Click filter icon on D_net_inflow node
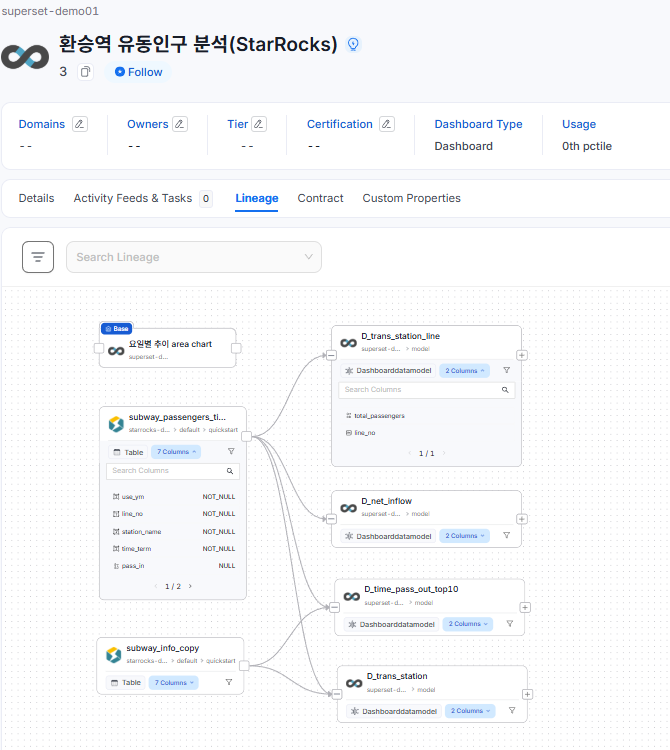Screen dimensions: 670x750 506,535
